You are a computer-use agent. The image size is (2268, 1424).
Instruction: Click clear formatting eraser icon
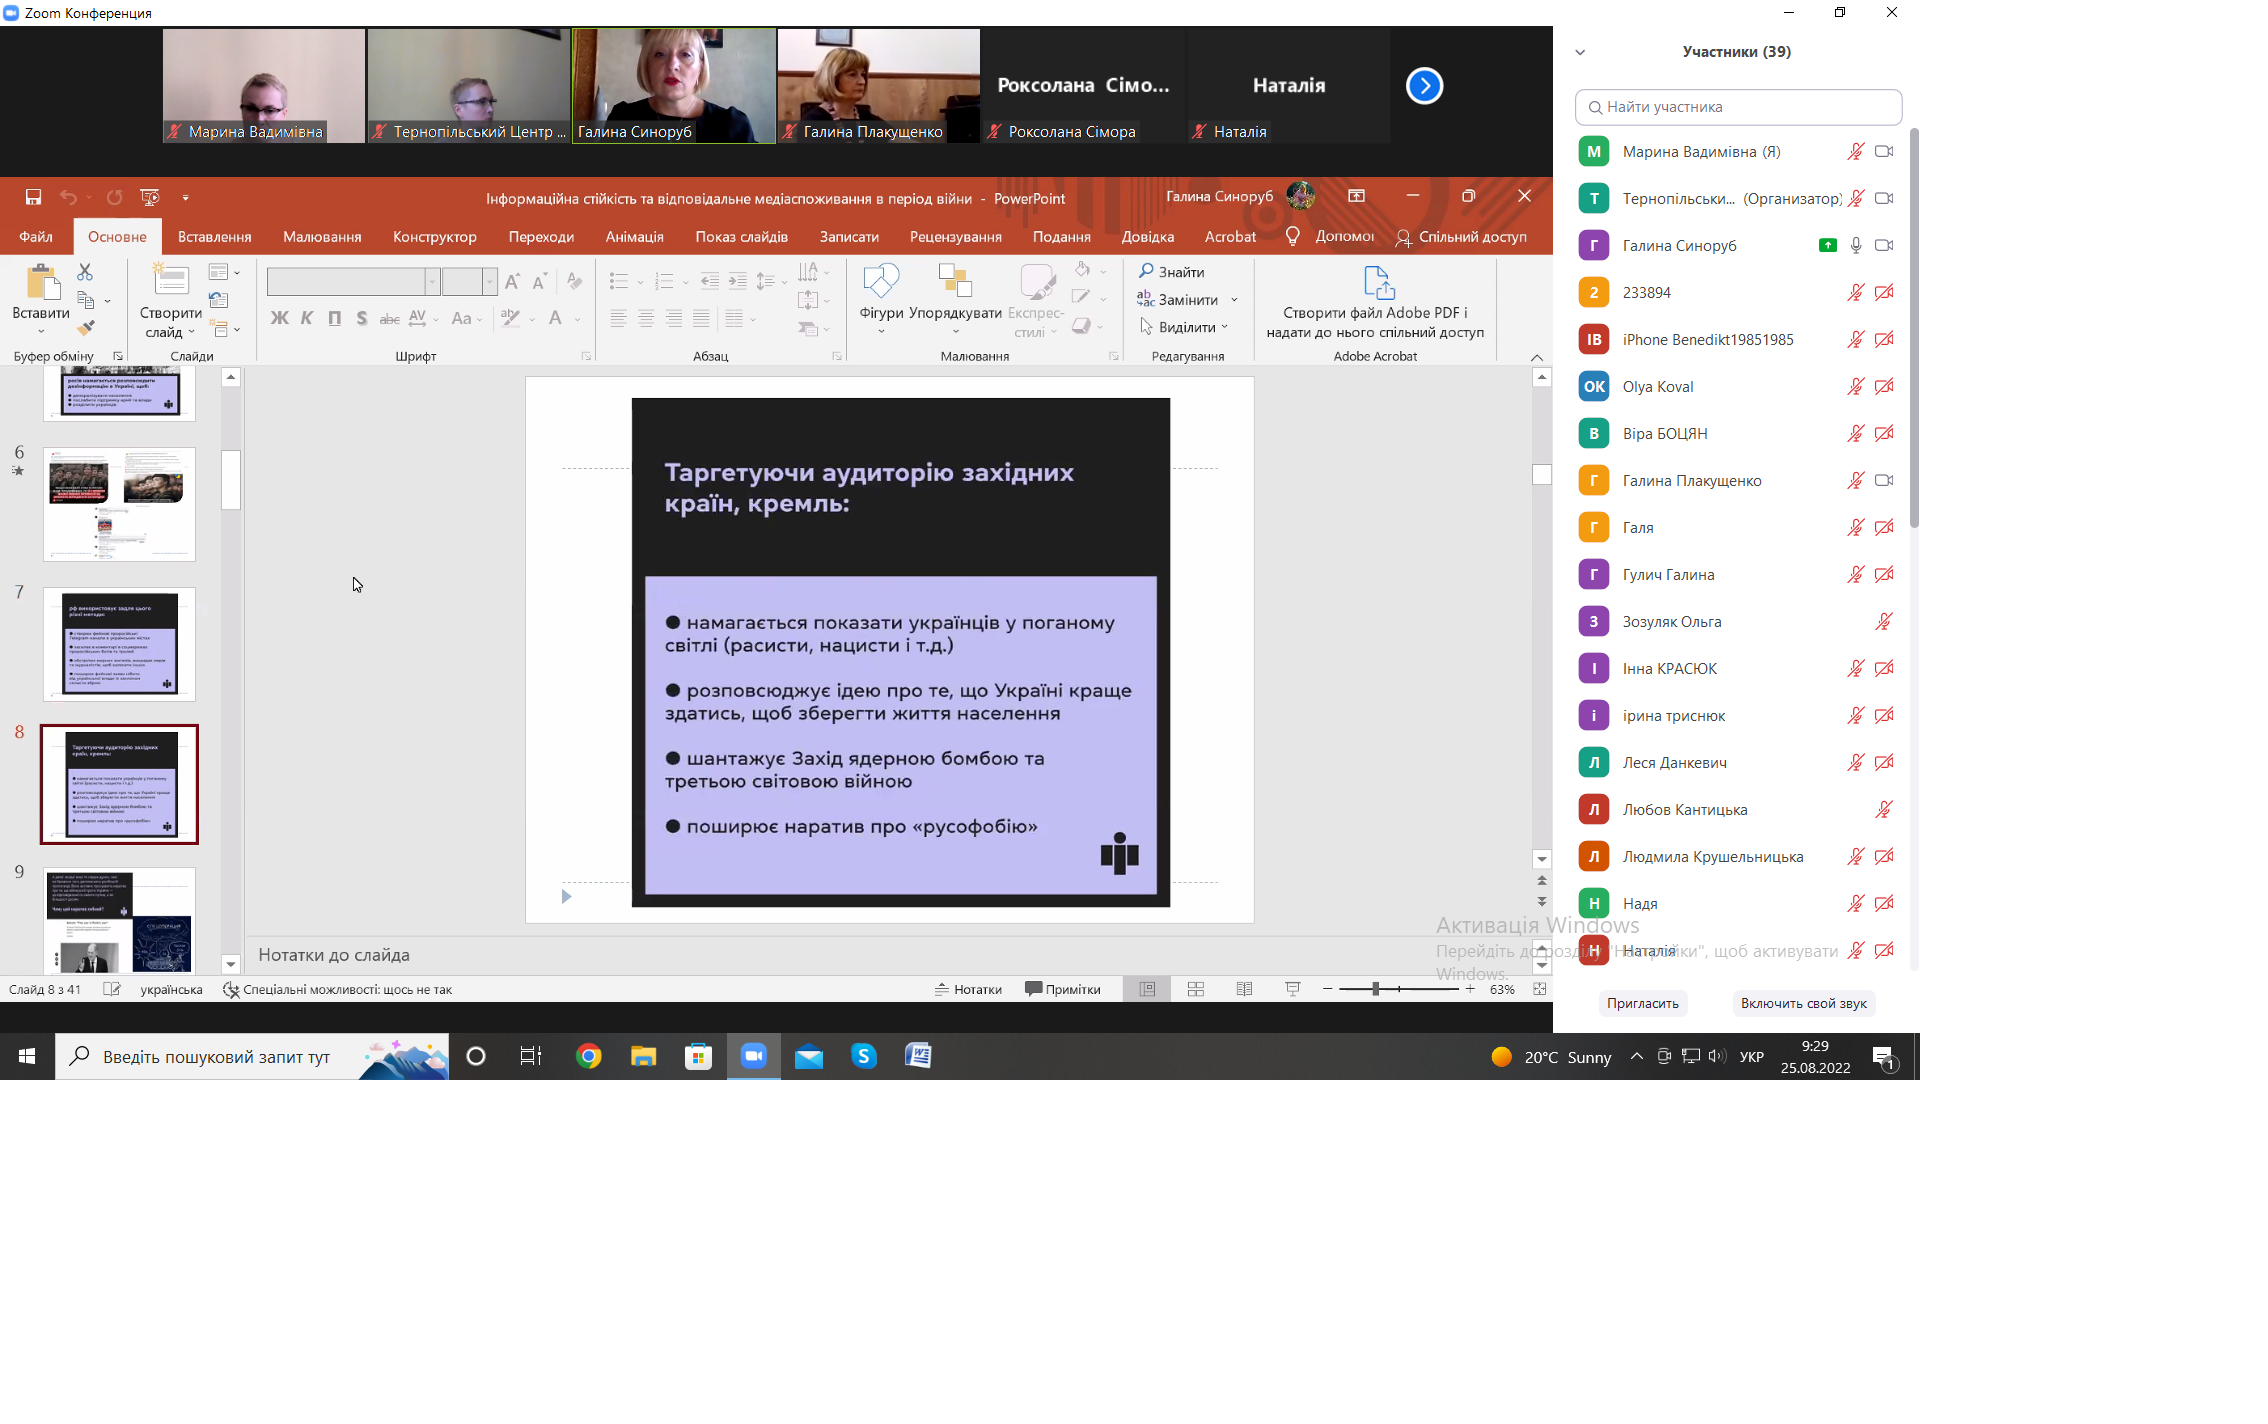tap(574, 281)
